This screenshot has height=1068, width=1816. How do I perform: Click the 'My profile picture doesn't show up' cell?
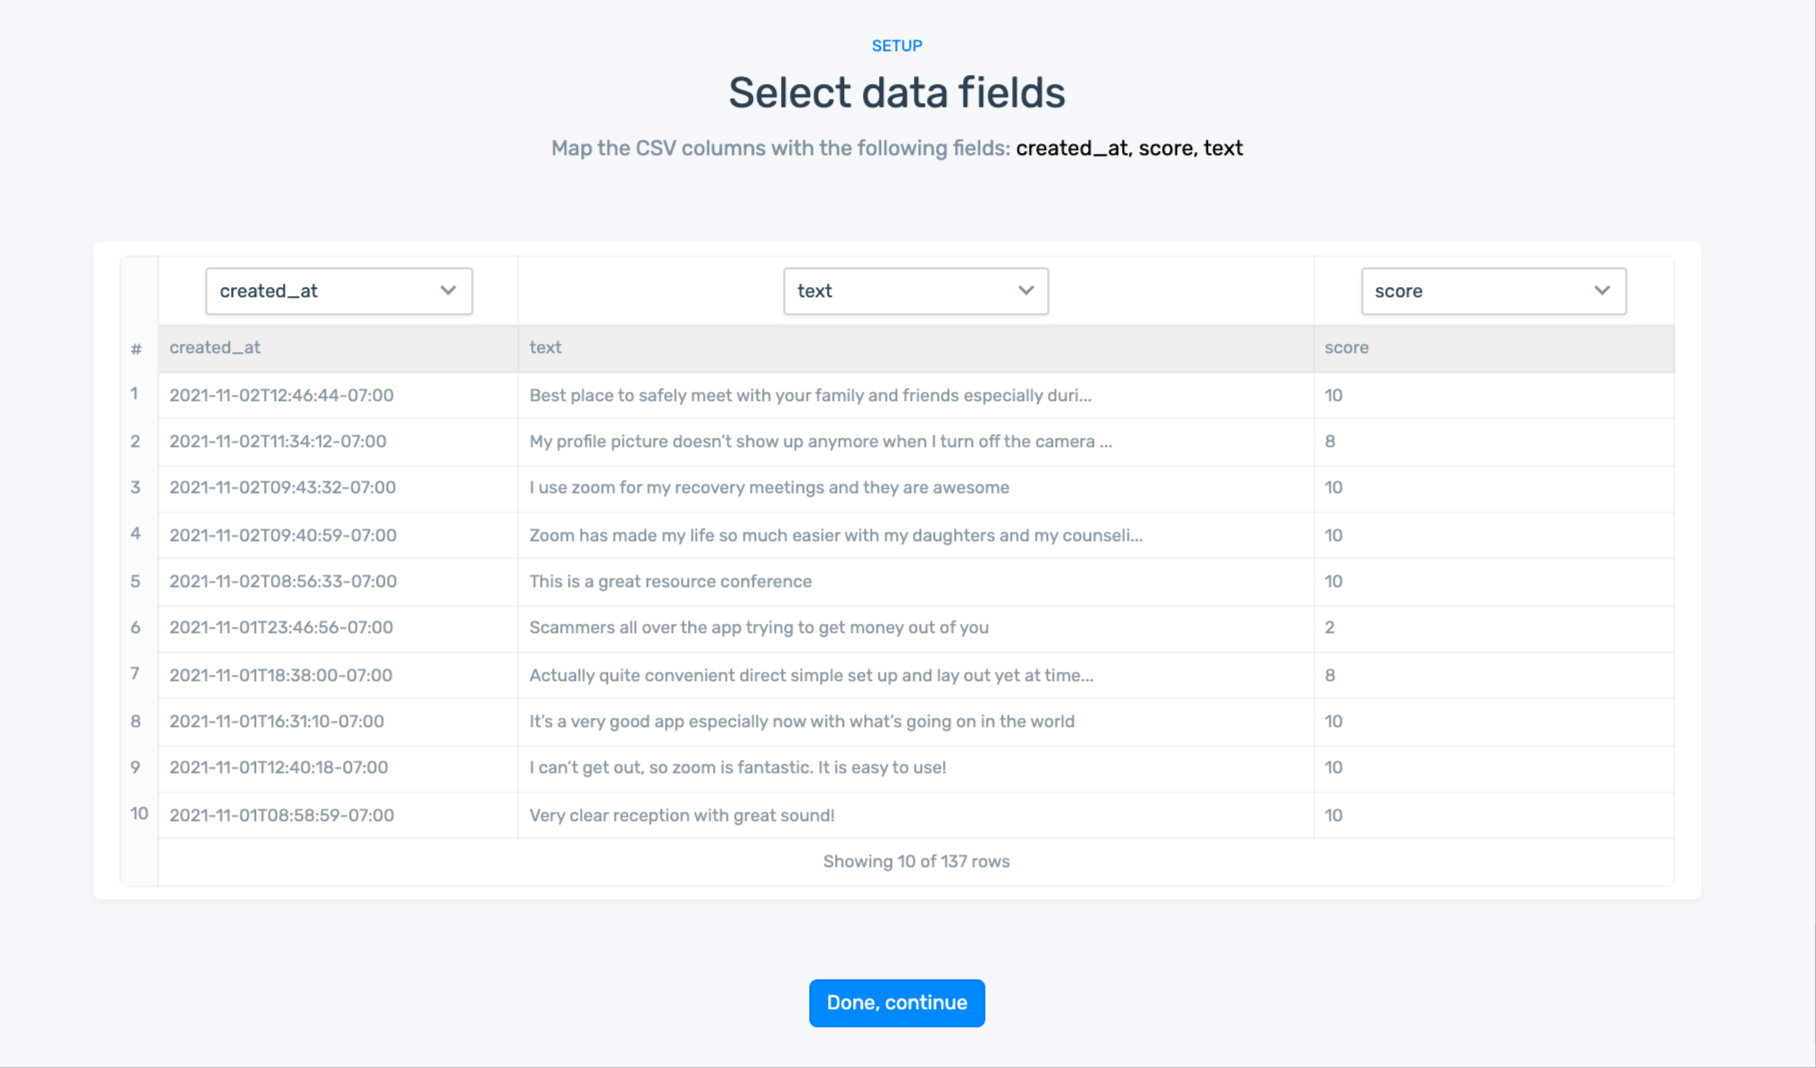pyautogui.click(x=820, y=441)
